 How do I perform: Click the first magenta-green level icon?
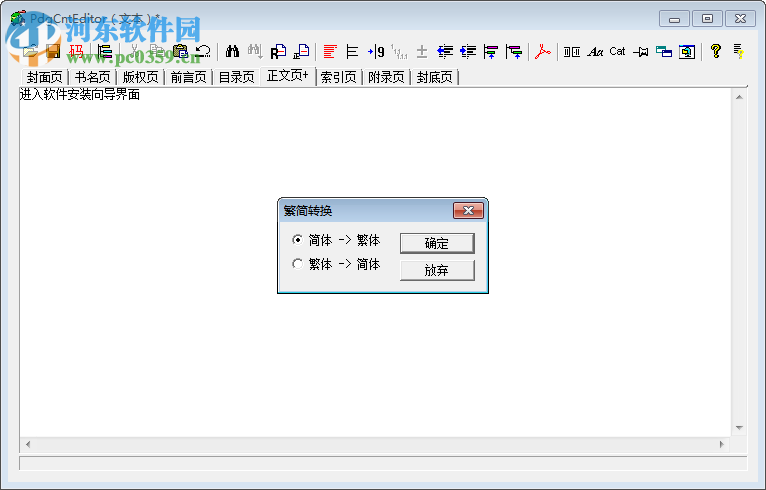pyautogui.click(x=490, y=51)
